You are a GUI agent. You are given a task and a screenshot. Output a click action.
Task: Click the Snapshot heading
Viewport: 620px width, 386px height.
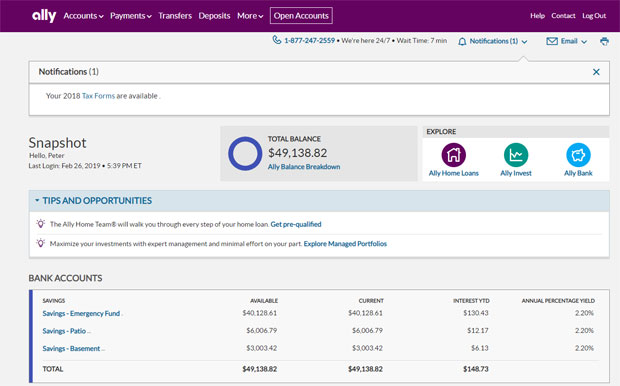click(57, 143)
